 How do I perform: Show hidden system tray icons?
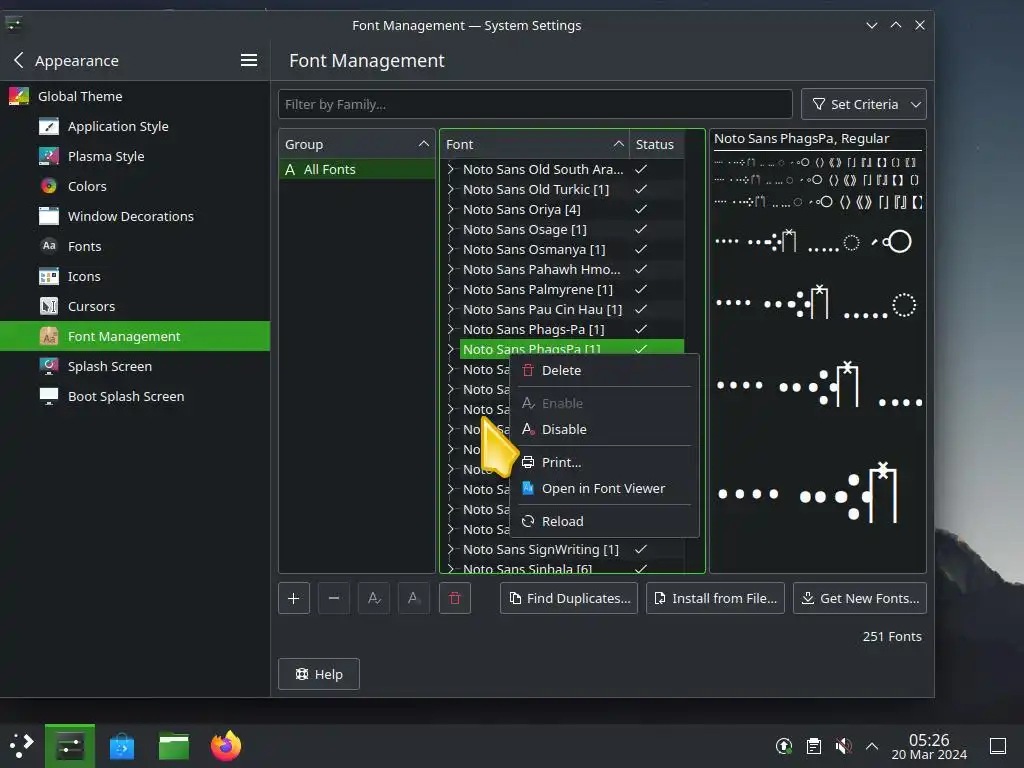coord(872,746)
